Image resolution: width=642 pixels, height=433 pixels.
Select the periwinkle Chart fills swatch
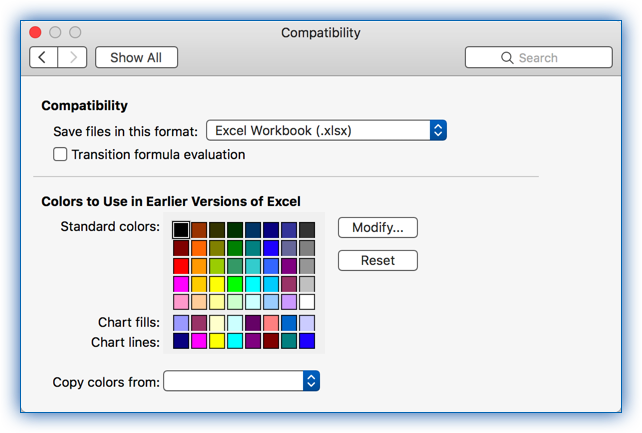point(181,323)
